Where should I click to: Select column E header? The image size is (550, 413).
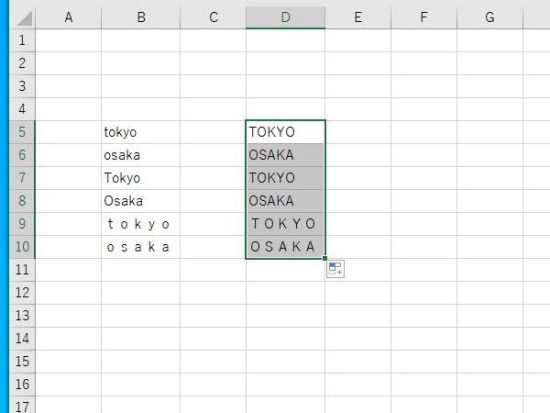[x=358, y=17]
